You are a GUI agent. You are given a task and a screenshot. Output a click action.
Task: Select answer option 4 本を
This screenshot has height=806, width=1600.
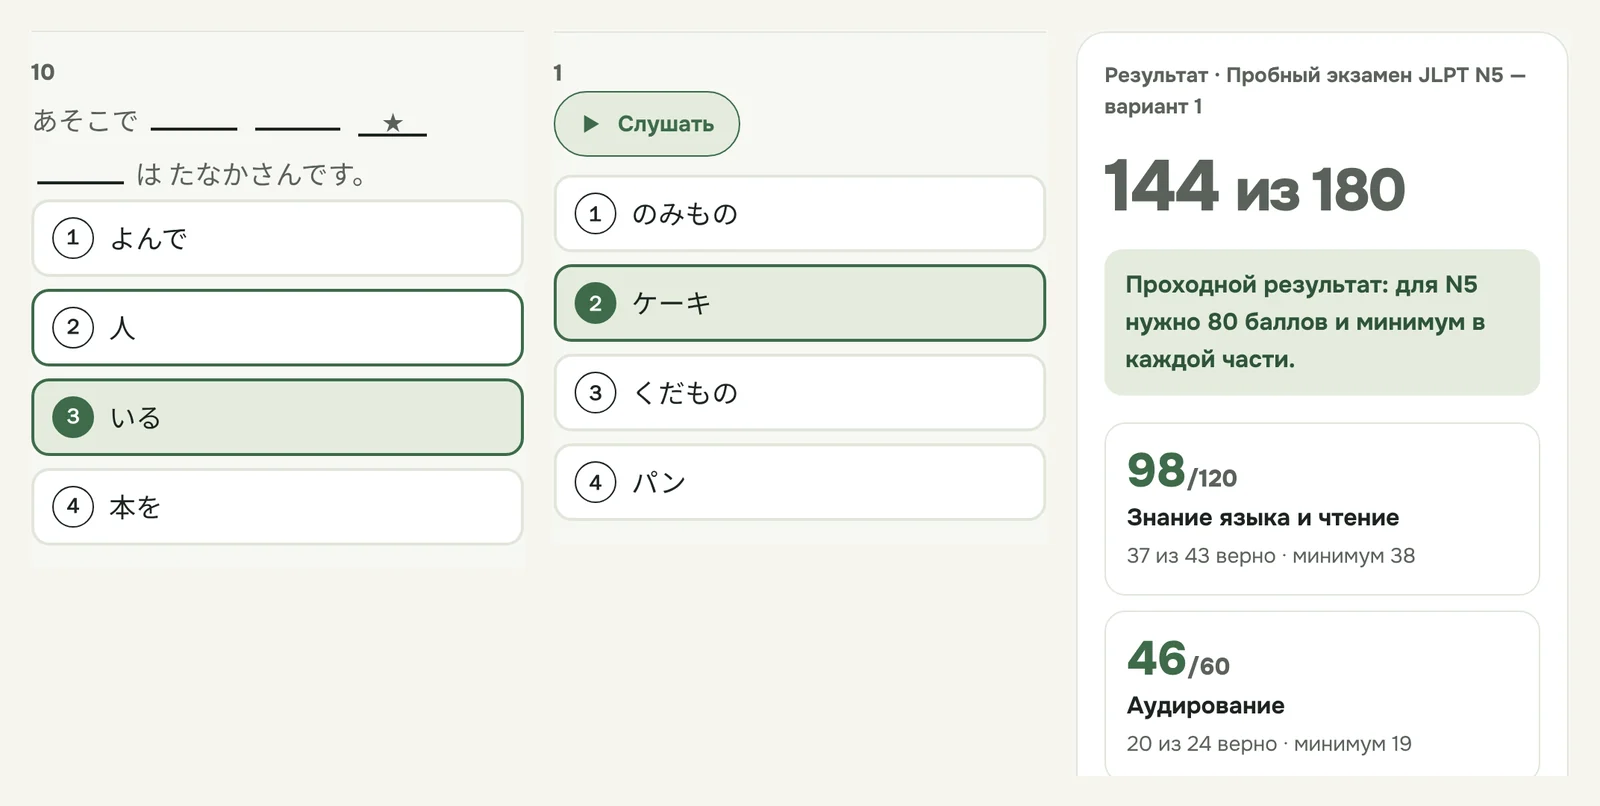tap(277, 507)
